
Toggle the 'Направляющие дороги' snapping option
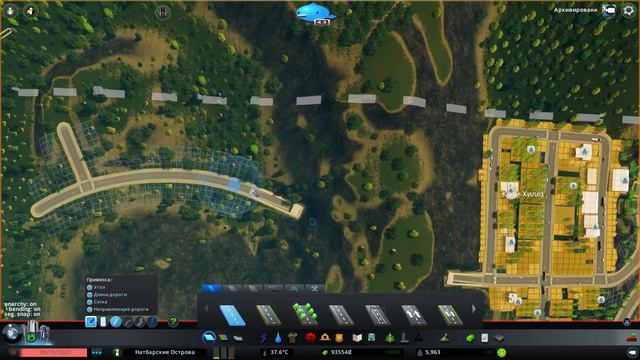tap(118, 309)
